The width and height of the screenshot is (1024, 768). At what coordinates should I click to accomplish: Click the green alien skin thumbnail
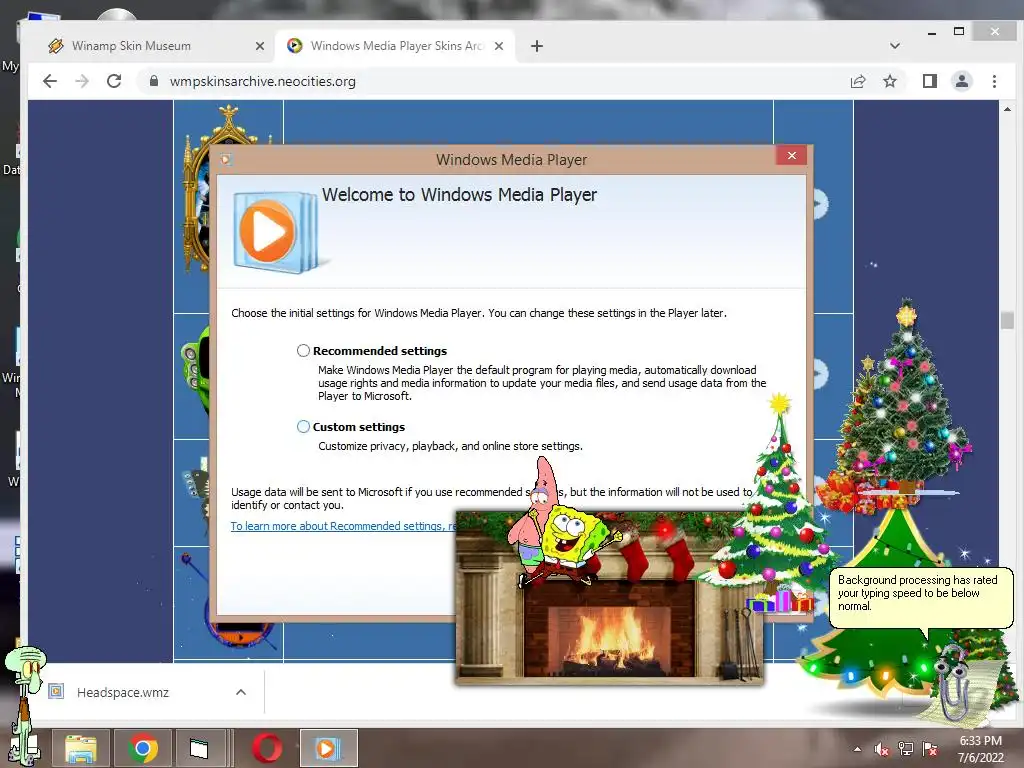195,369
